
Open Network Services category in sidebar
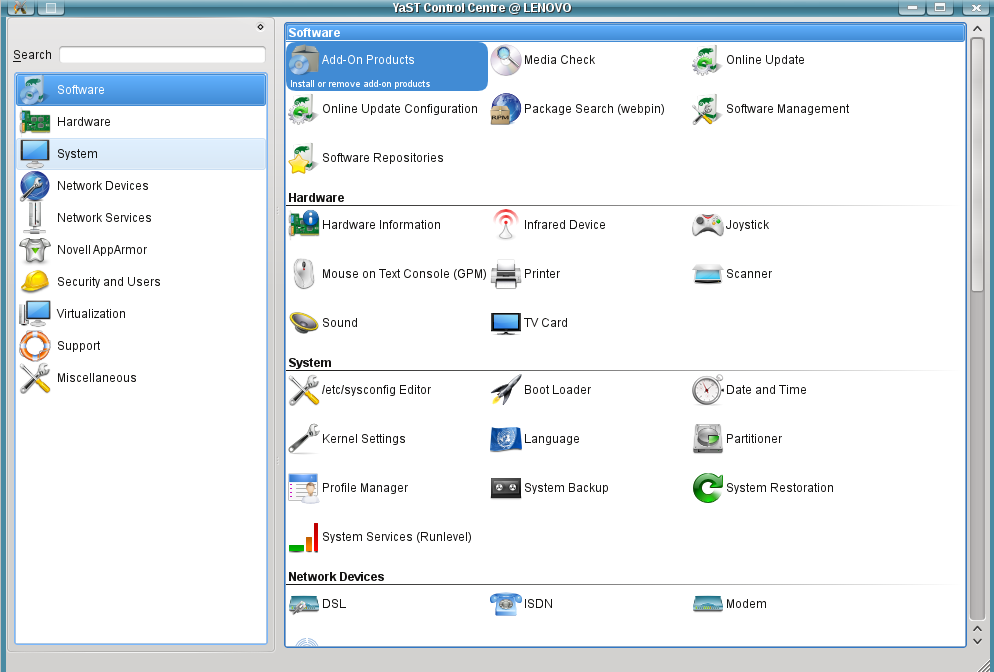click(141, 217)
